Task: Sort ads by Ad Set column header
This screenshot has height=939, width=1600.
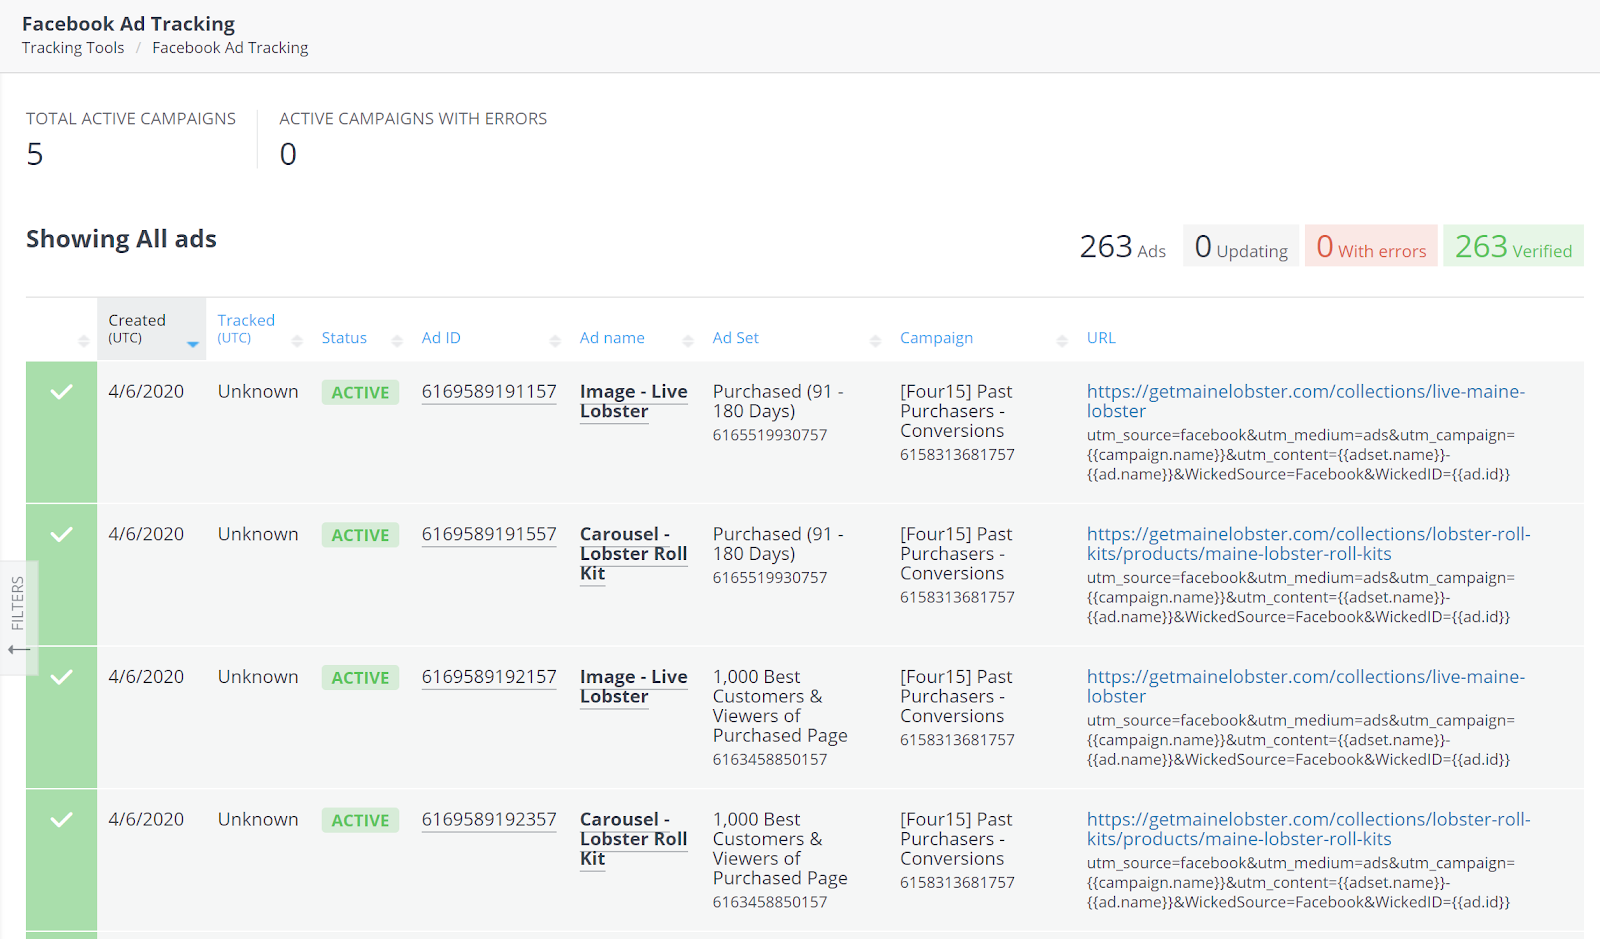Action: coord(735,338)
